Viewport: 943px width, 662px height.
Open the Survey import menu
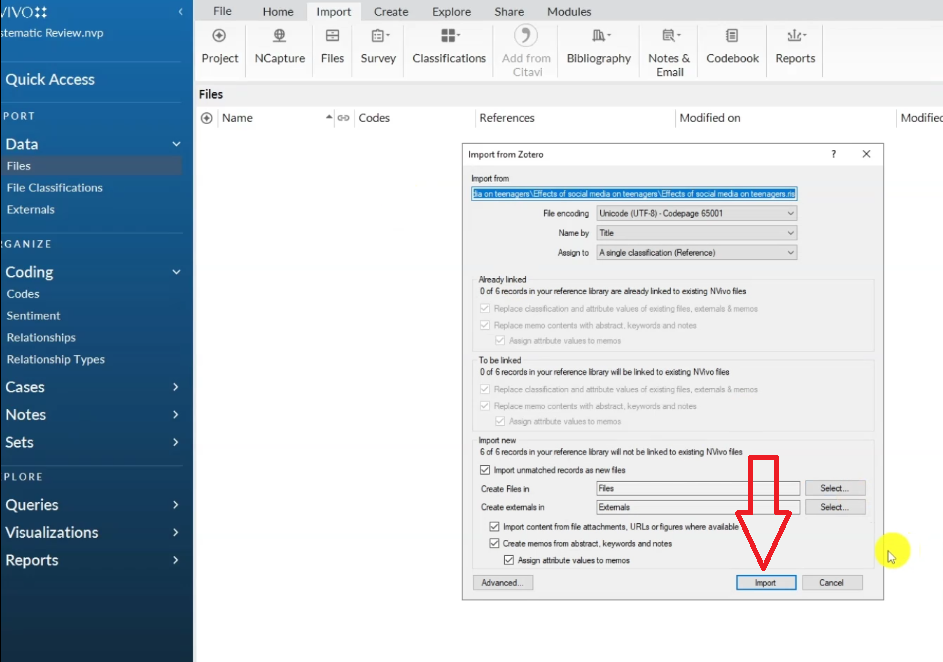click(x=378, y=47)
